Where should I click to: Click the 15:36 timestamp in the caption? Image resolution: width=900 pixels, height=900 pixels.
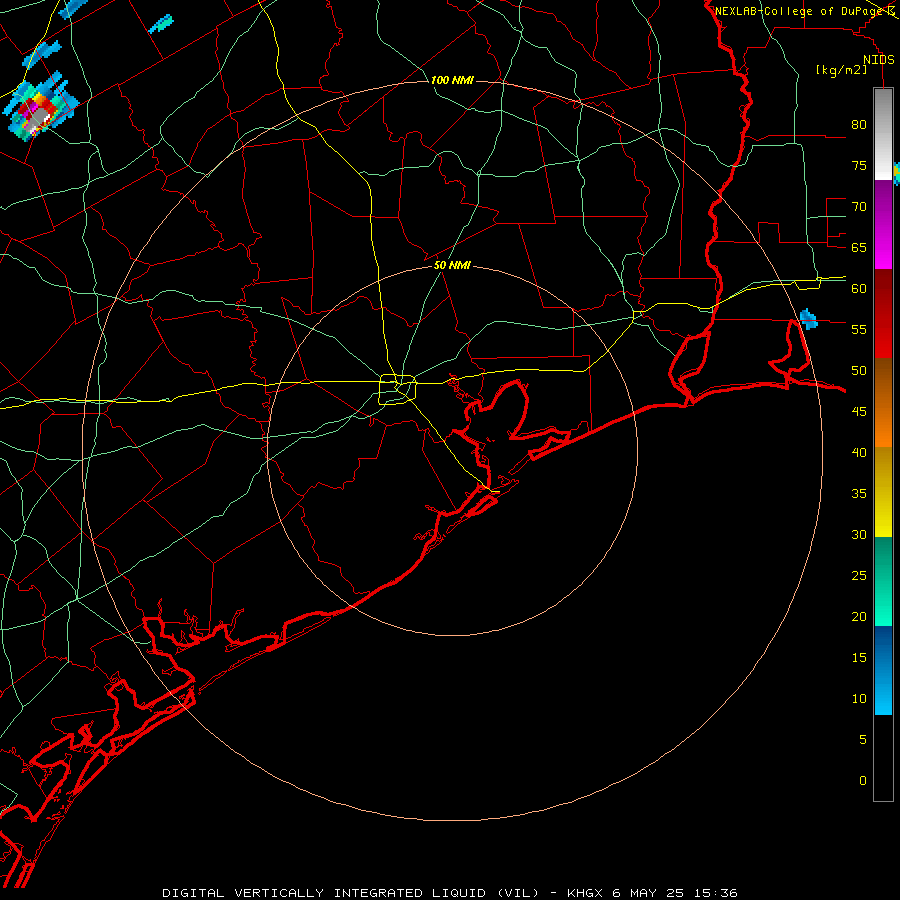(x=718, y=893)
